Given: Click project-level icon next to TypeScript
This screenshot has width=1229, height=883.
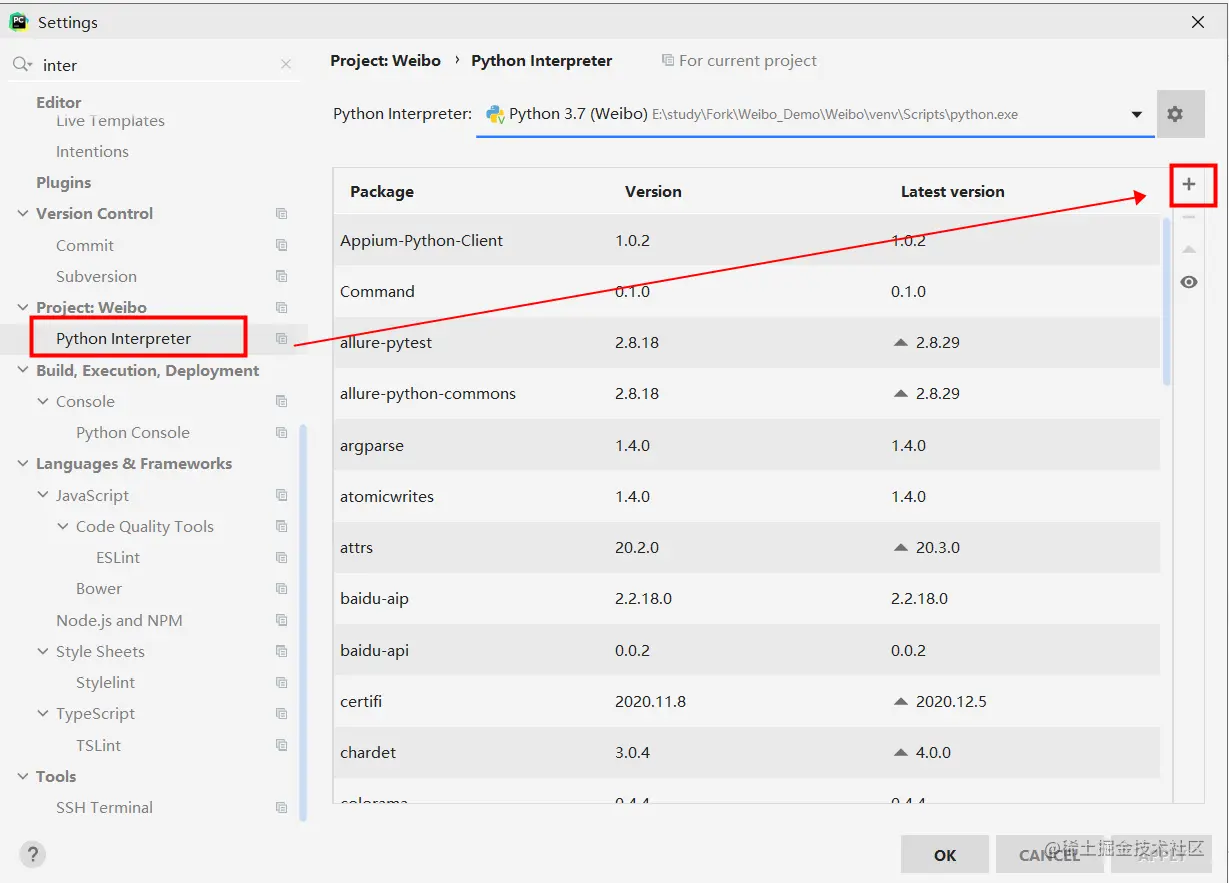Looking at the screenshot, I should click(282, 714).
